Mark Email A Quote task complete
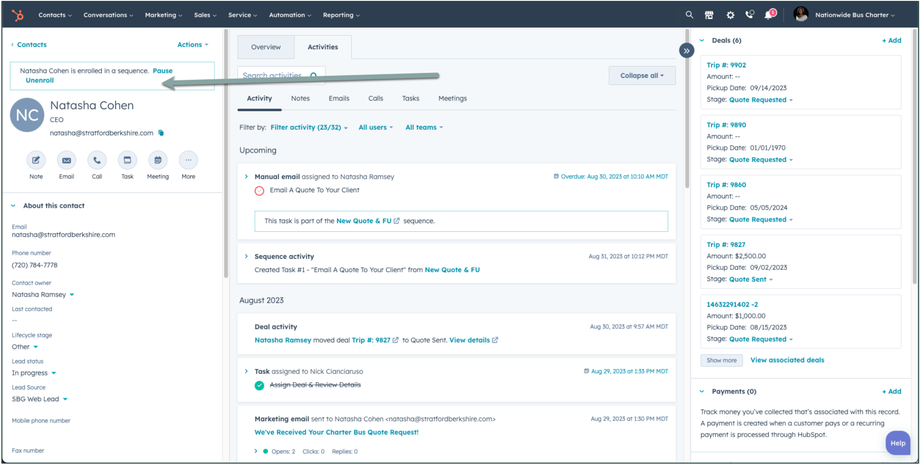 coord(259,190)
